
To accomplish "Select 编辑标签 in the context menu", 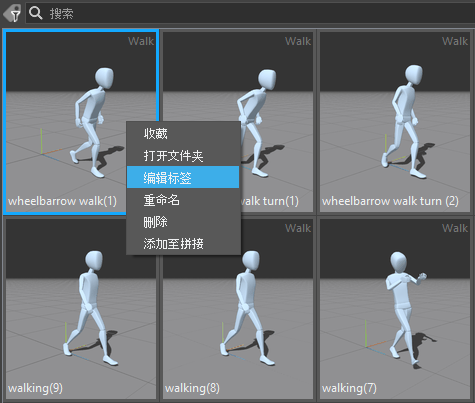I will (183, 177).
